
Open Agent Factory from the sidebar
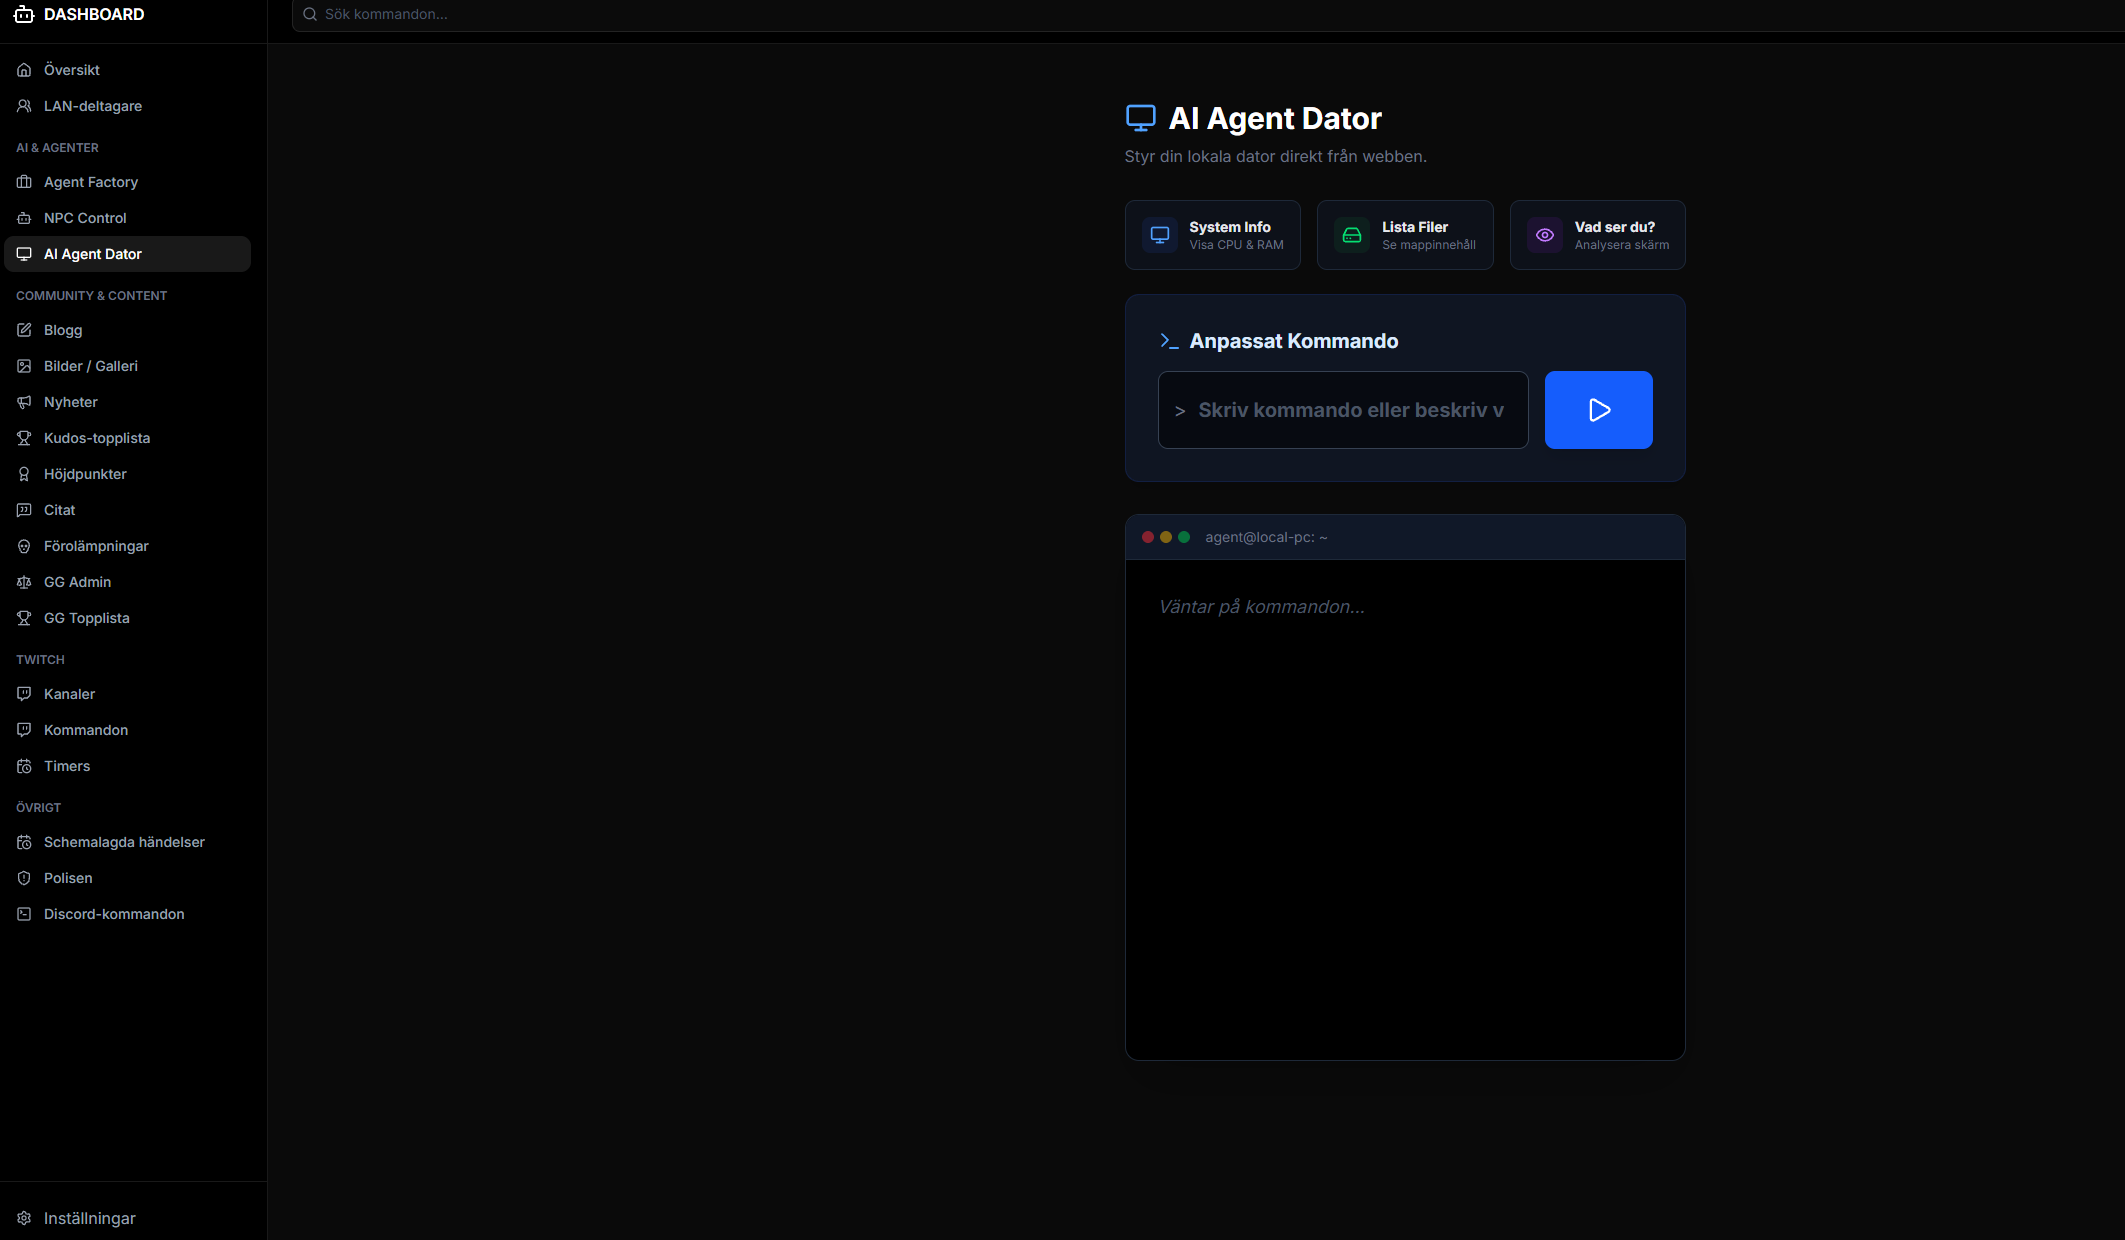[128, 182]
